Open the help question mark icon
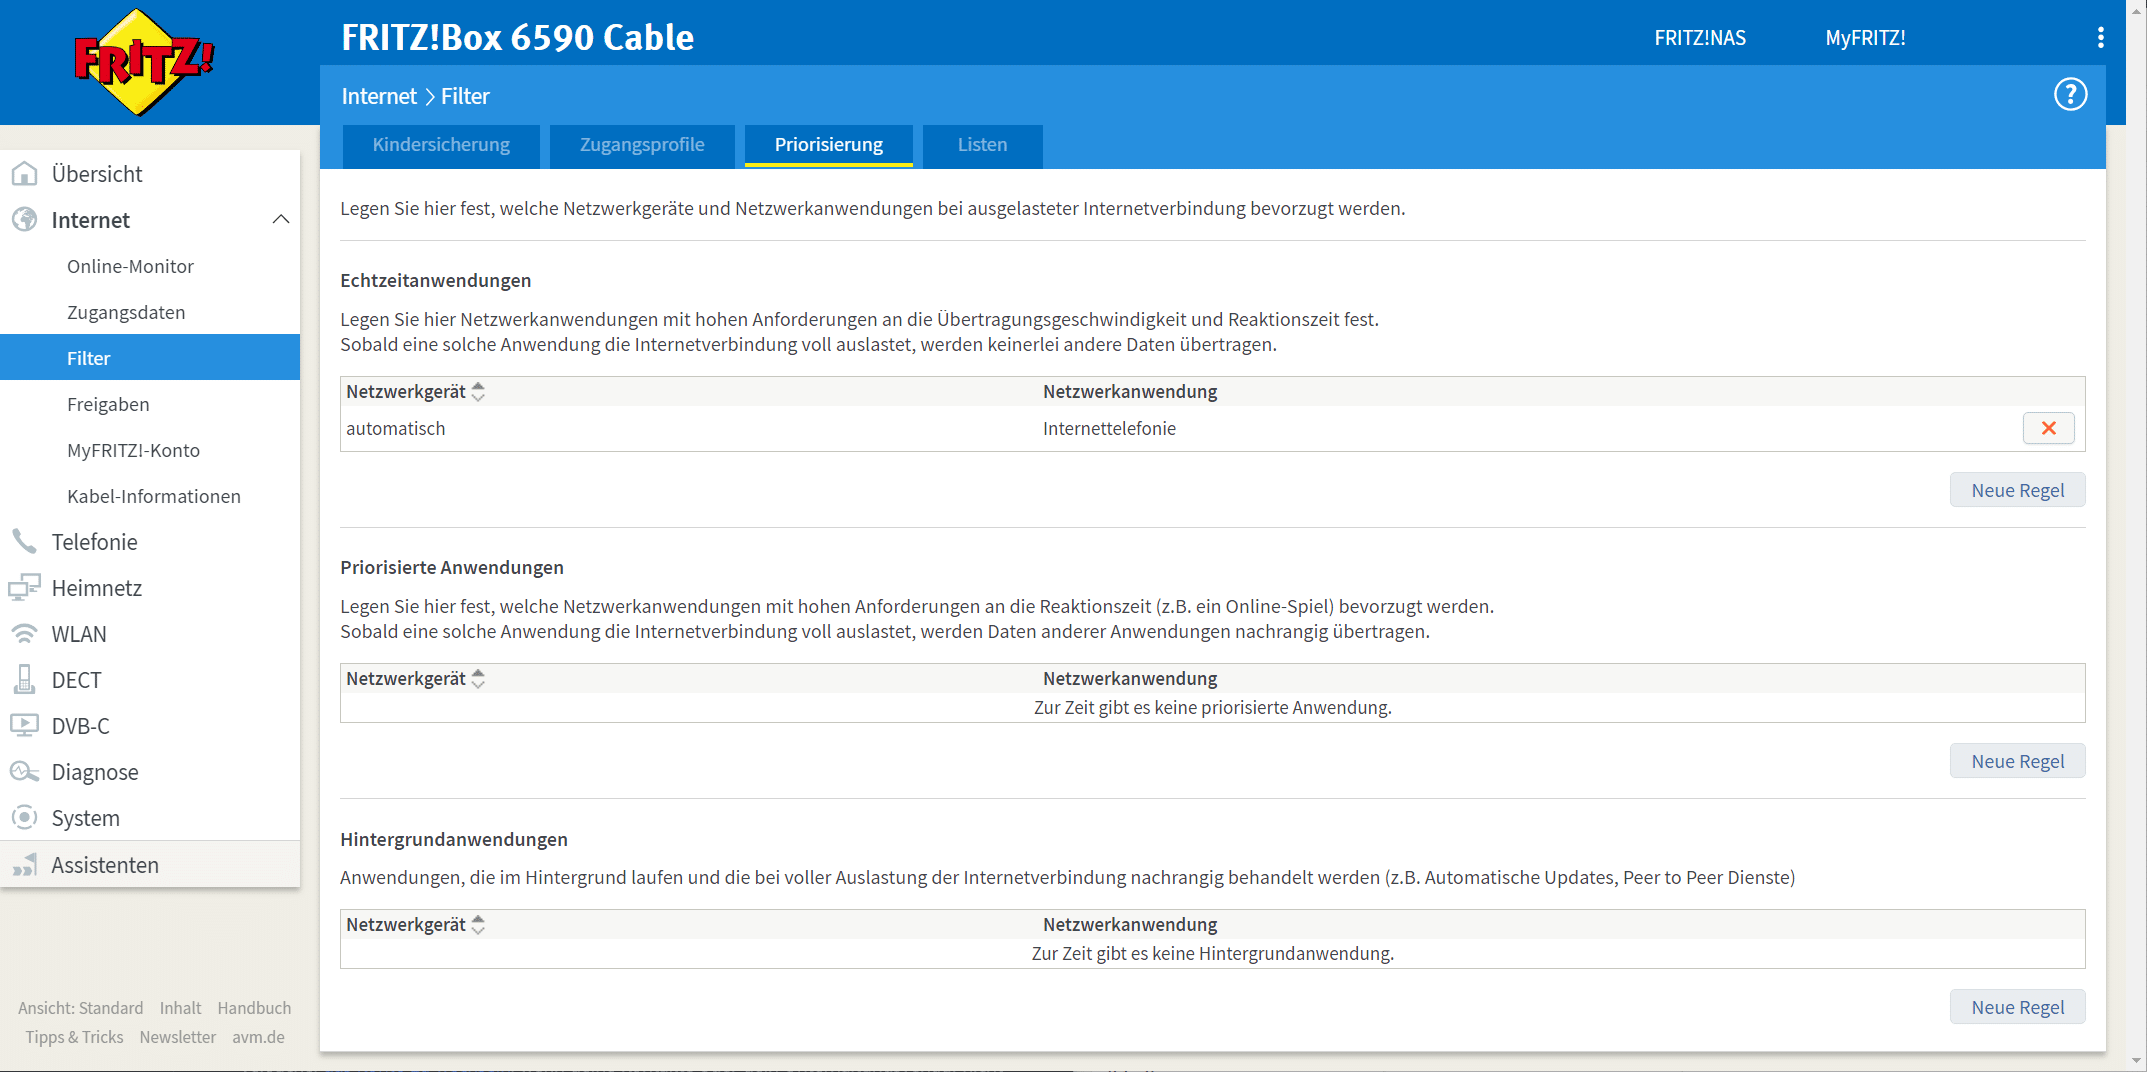This screenshot has width=2147, height=1072. 2070,95
